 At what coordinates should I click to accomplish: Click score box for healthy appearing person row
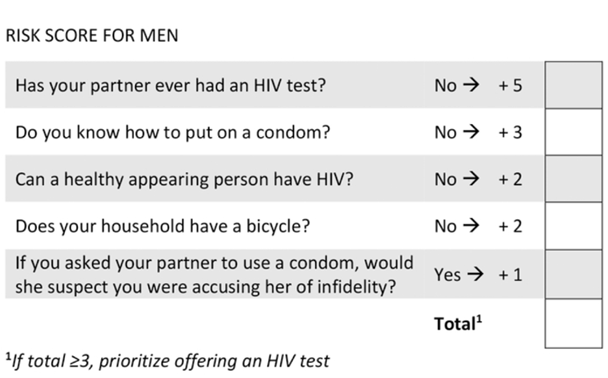tap(573, 179)
